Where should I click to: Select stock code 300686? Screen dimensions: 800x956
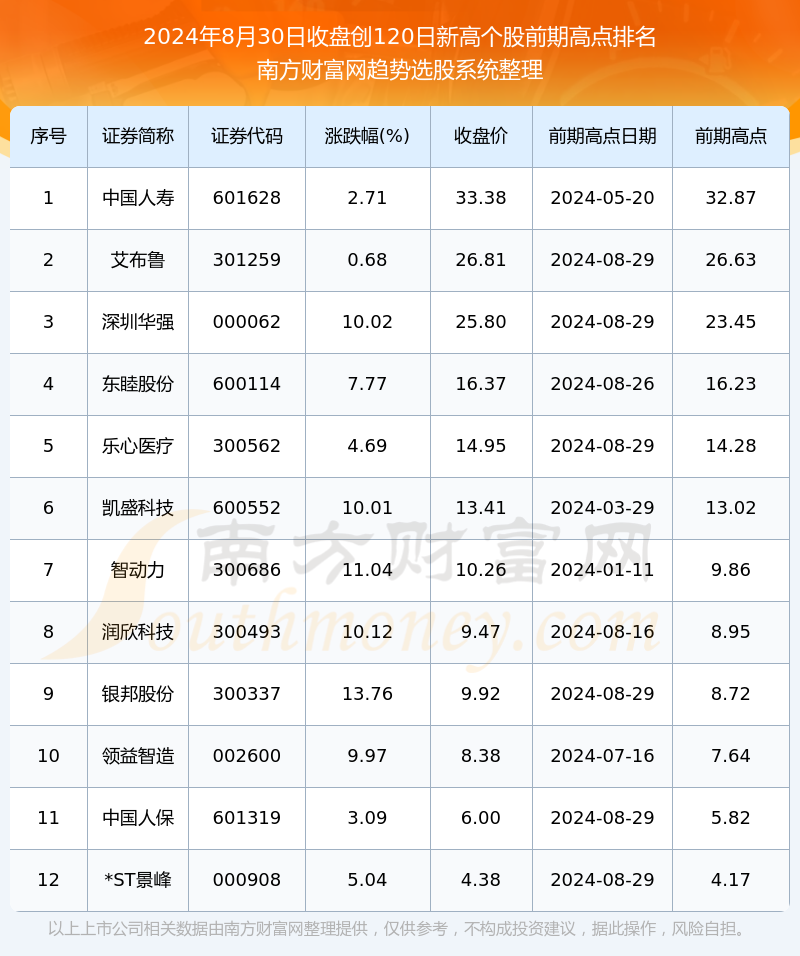click(x=247, y=570)
